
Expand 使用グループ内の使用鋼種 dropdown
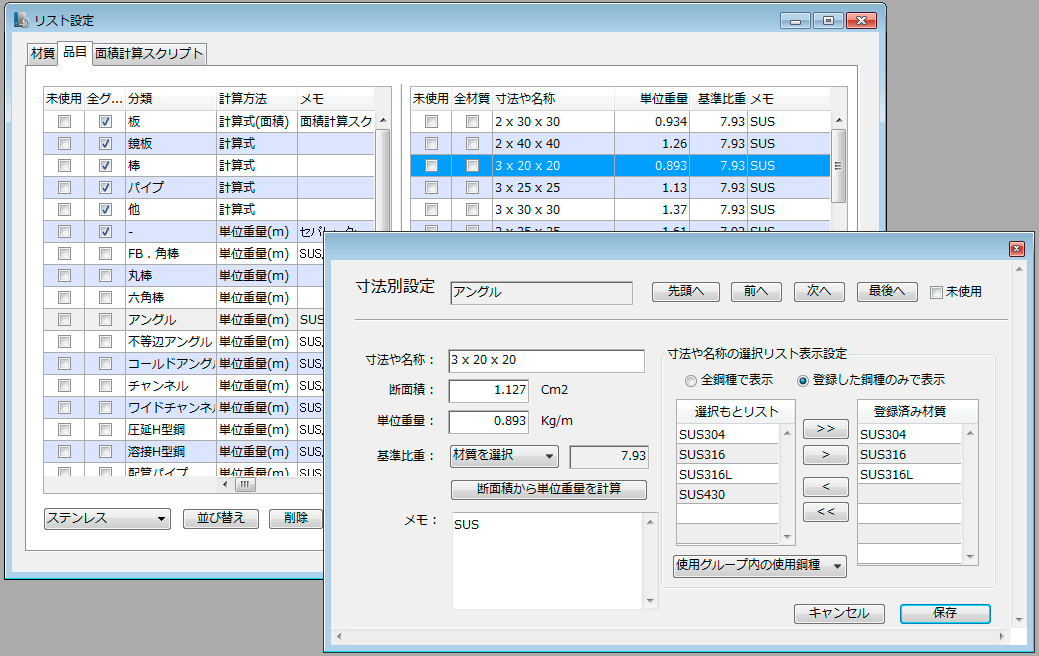pos(760,566)
